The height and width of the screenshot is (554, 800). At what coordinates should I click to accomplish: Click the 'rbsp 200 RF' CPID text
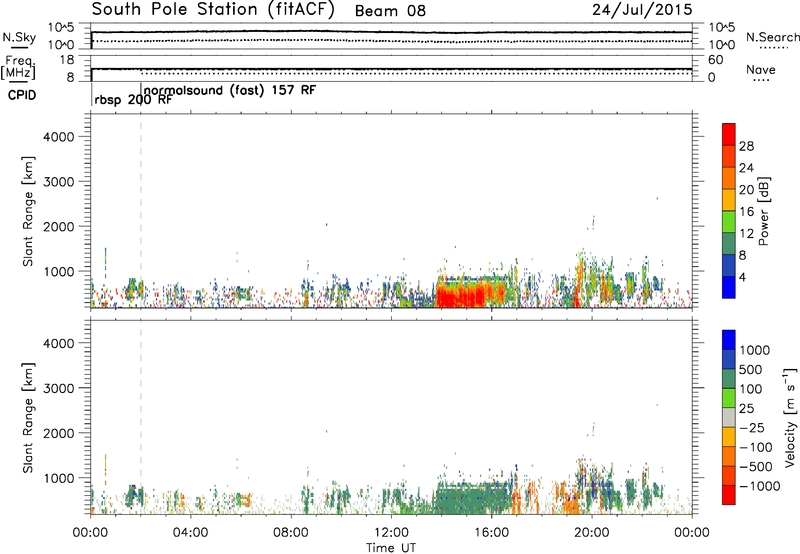(x=133, y=100)
